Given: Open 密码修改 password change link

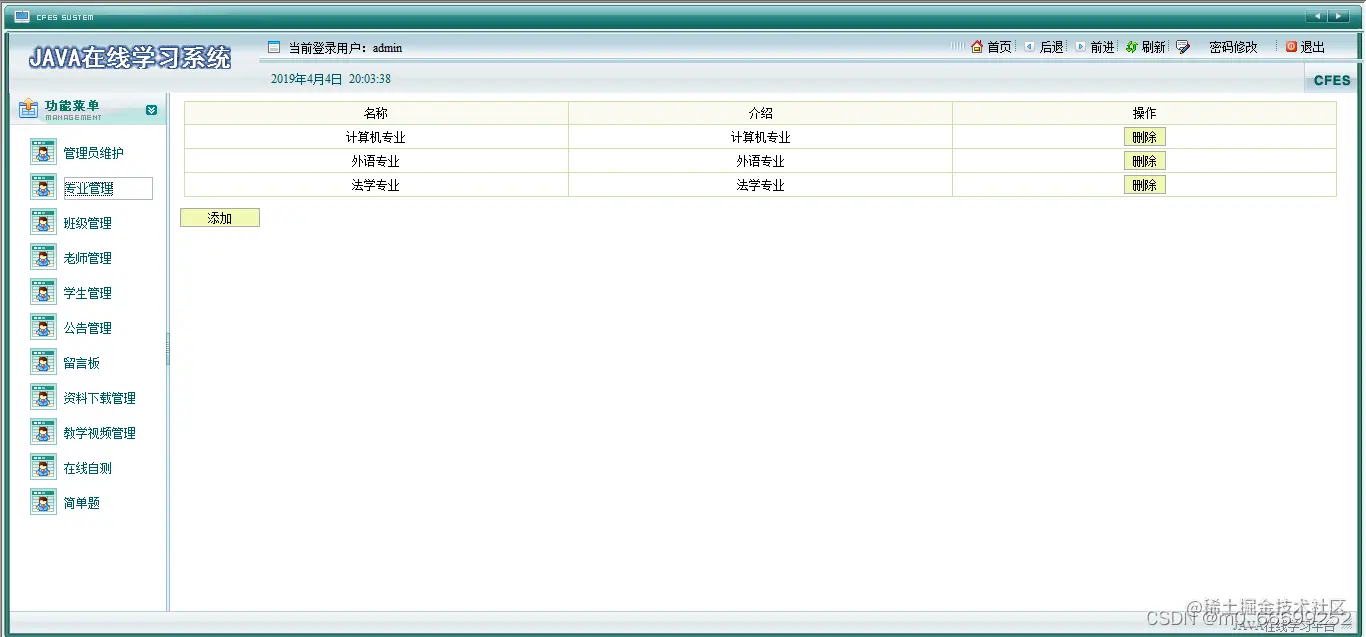Looking at the screenshot, I should 1233,47.
